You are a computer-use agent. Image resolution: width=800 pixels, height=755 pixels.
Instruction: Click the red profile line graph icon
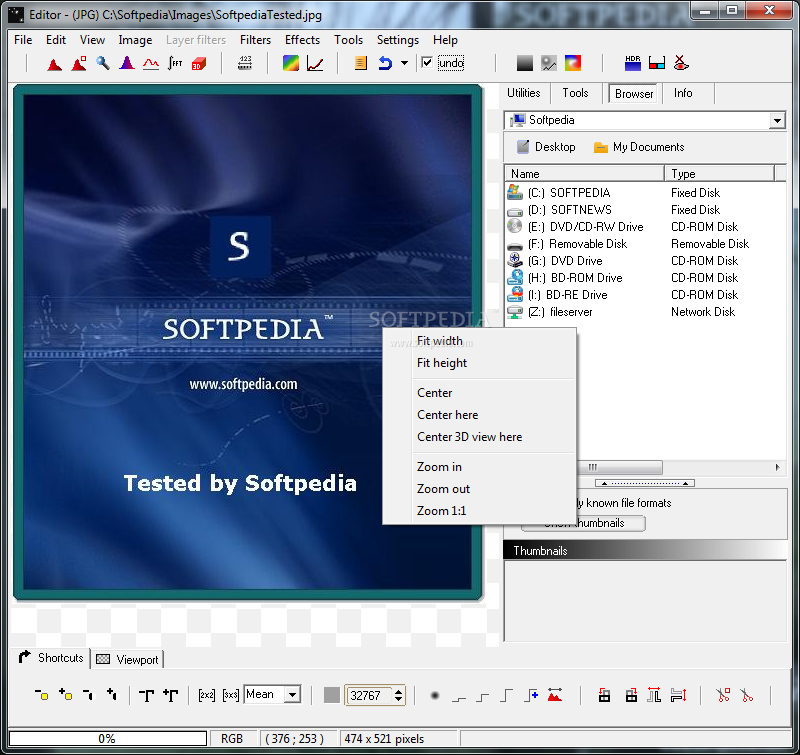tap(151, 64)
